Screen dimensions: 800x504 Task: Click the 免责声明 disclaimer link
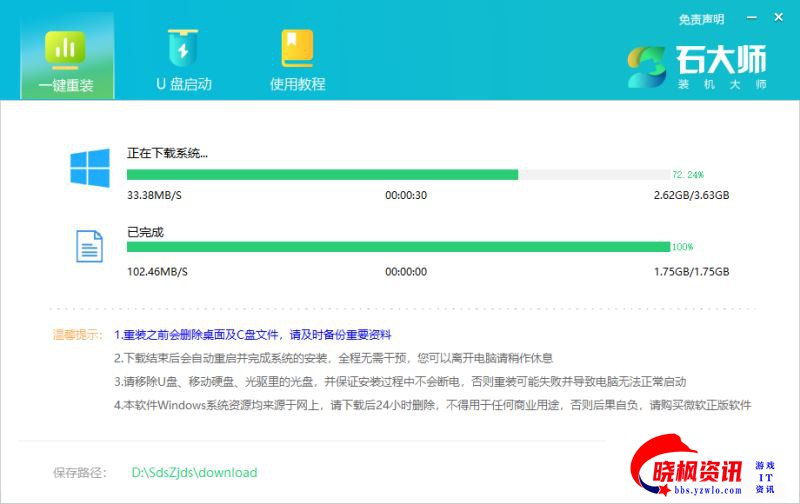701,19
